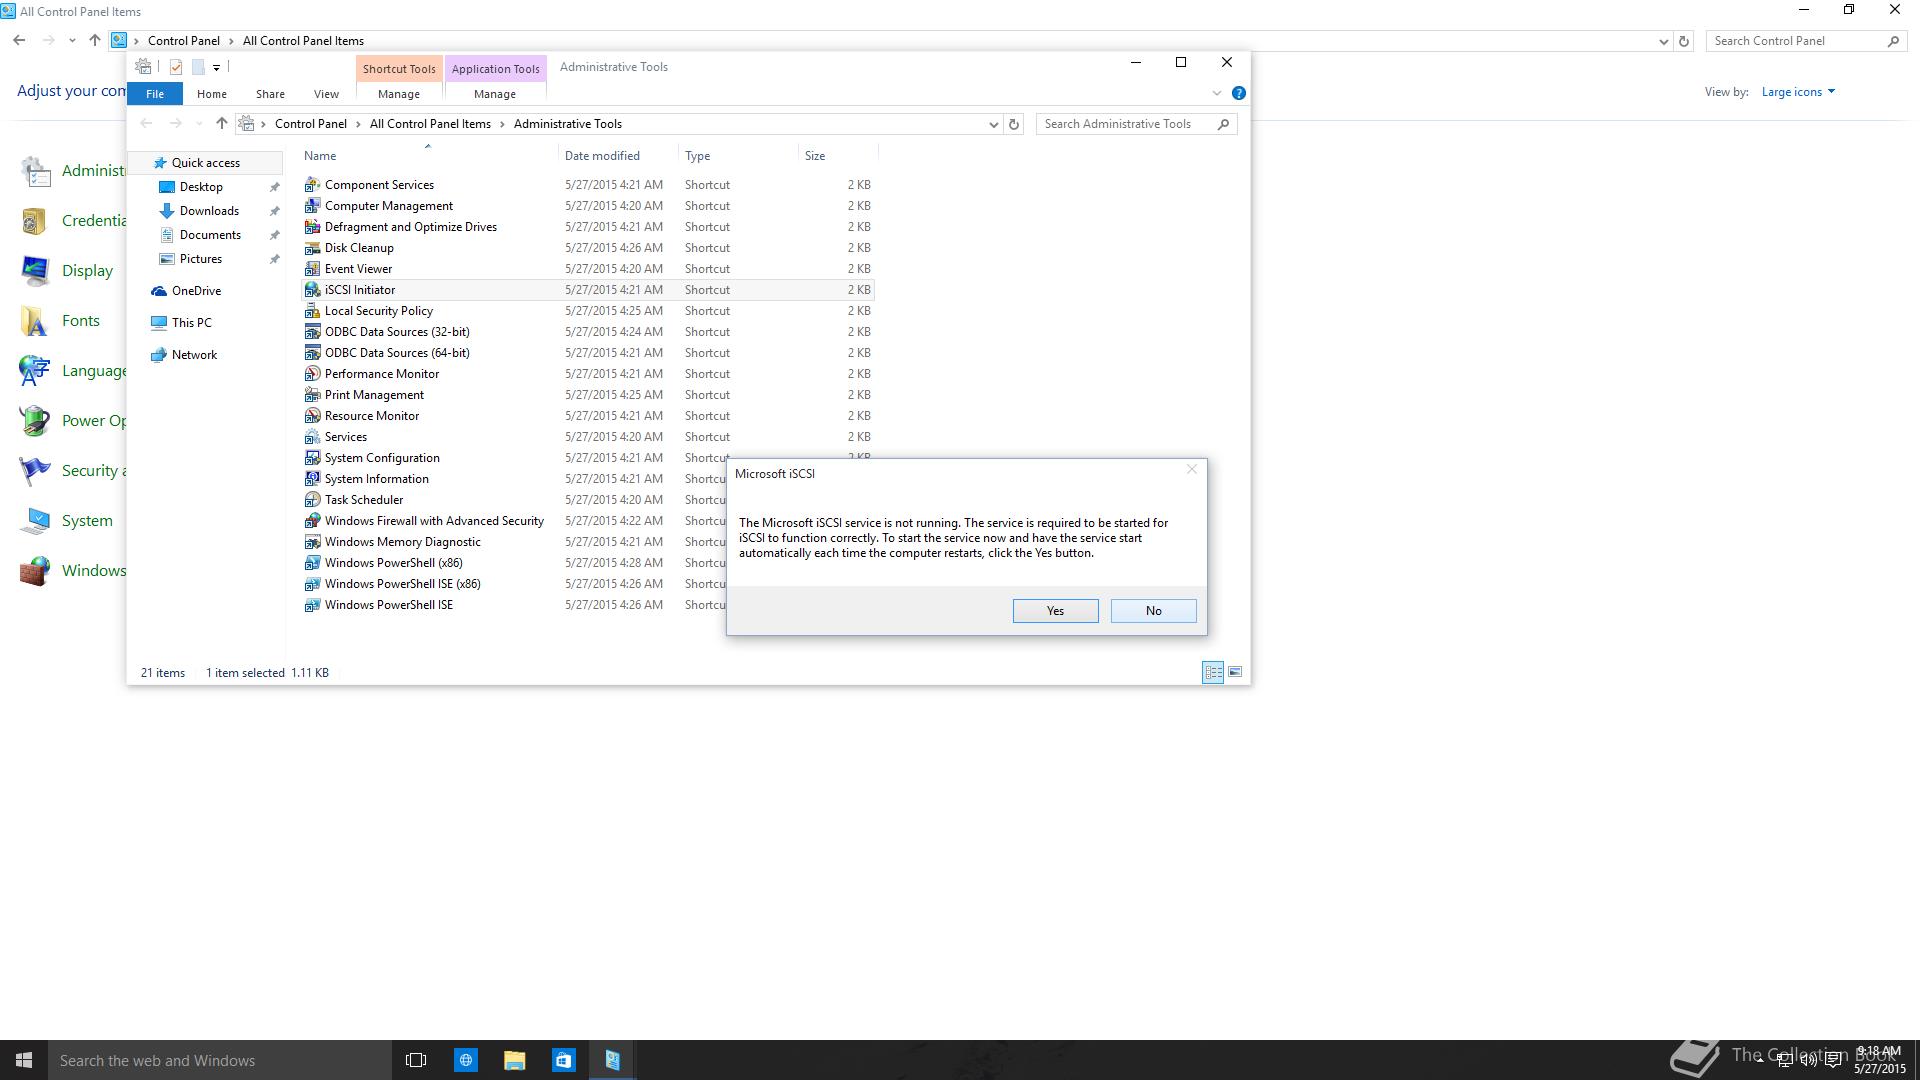This screenshot has height=1080, width=1920.
Task: Sort the list by the Size column
Action: click(x=838, y=156)
